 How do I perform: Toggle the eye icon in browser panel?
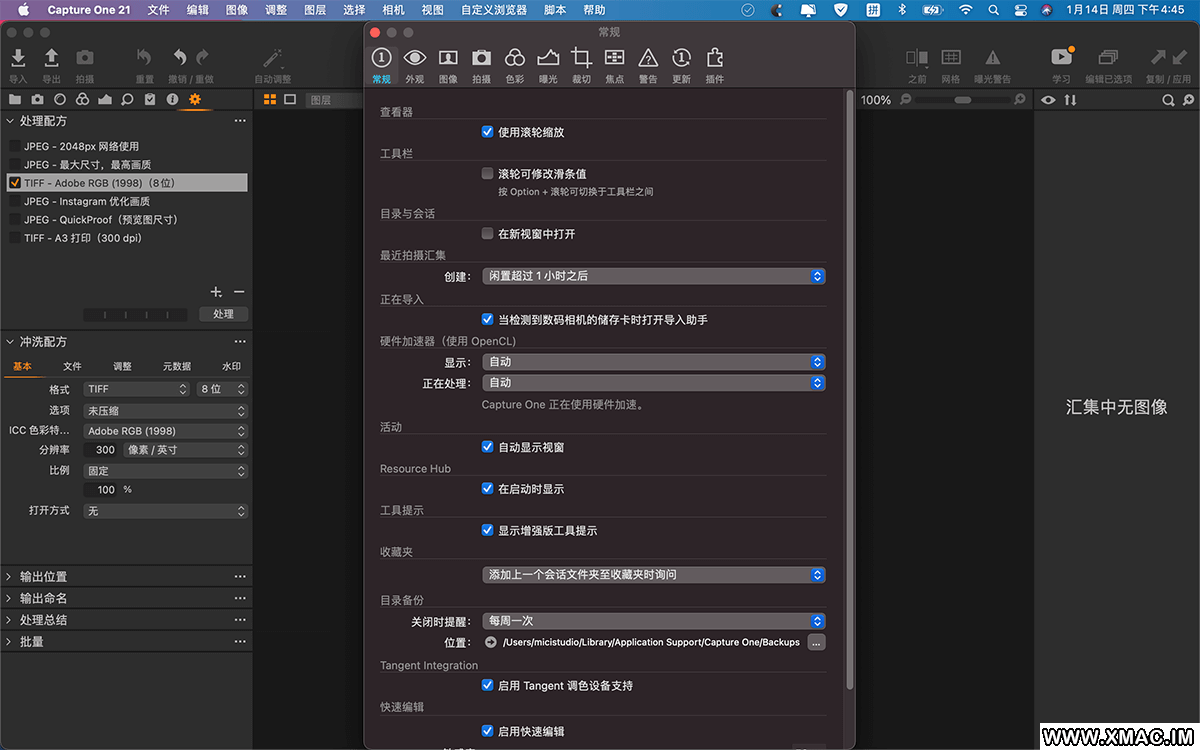pyautogui.click(x=1048, y=100)
